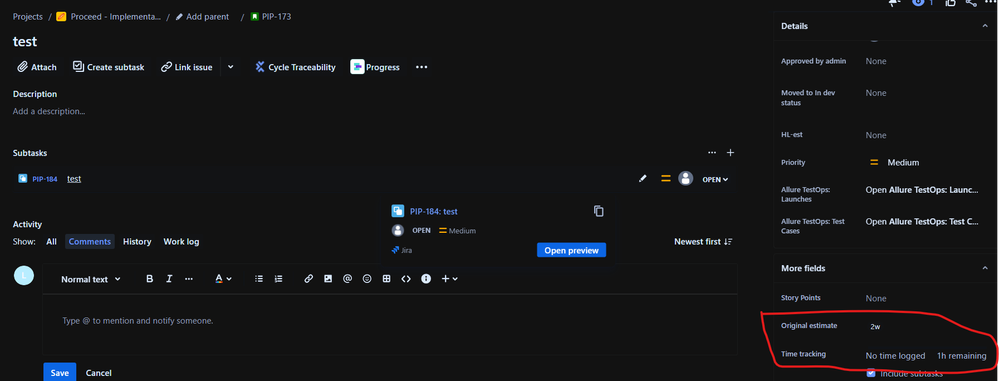Click the assignee avatar on the PIP-184 row

(686, 179)
